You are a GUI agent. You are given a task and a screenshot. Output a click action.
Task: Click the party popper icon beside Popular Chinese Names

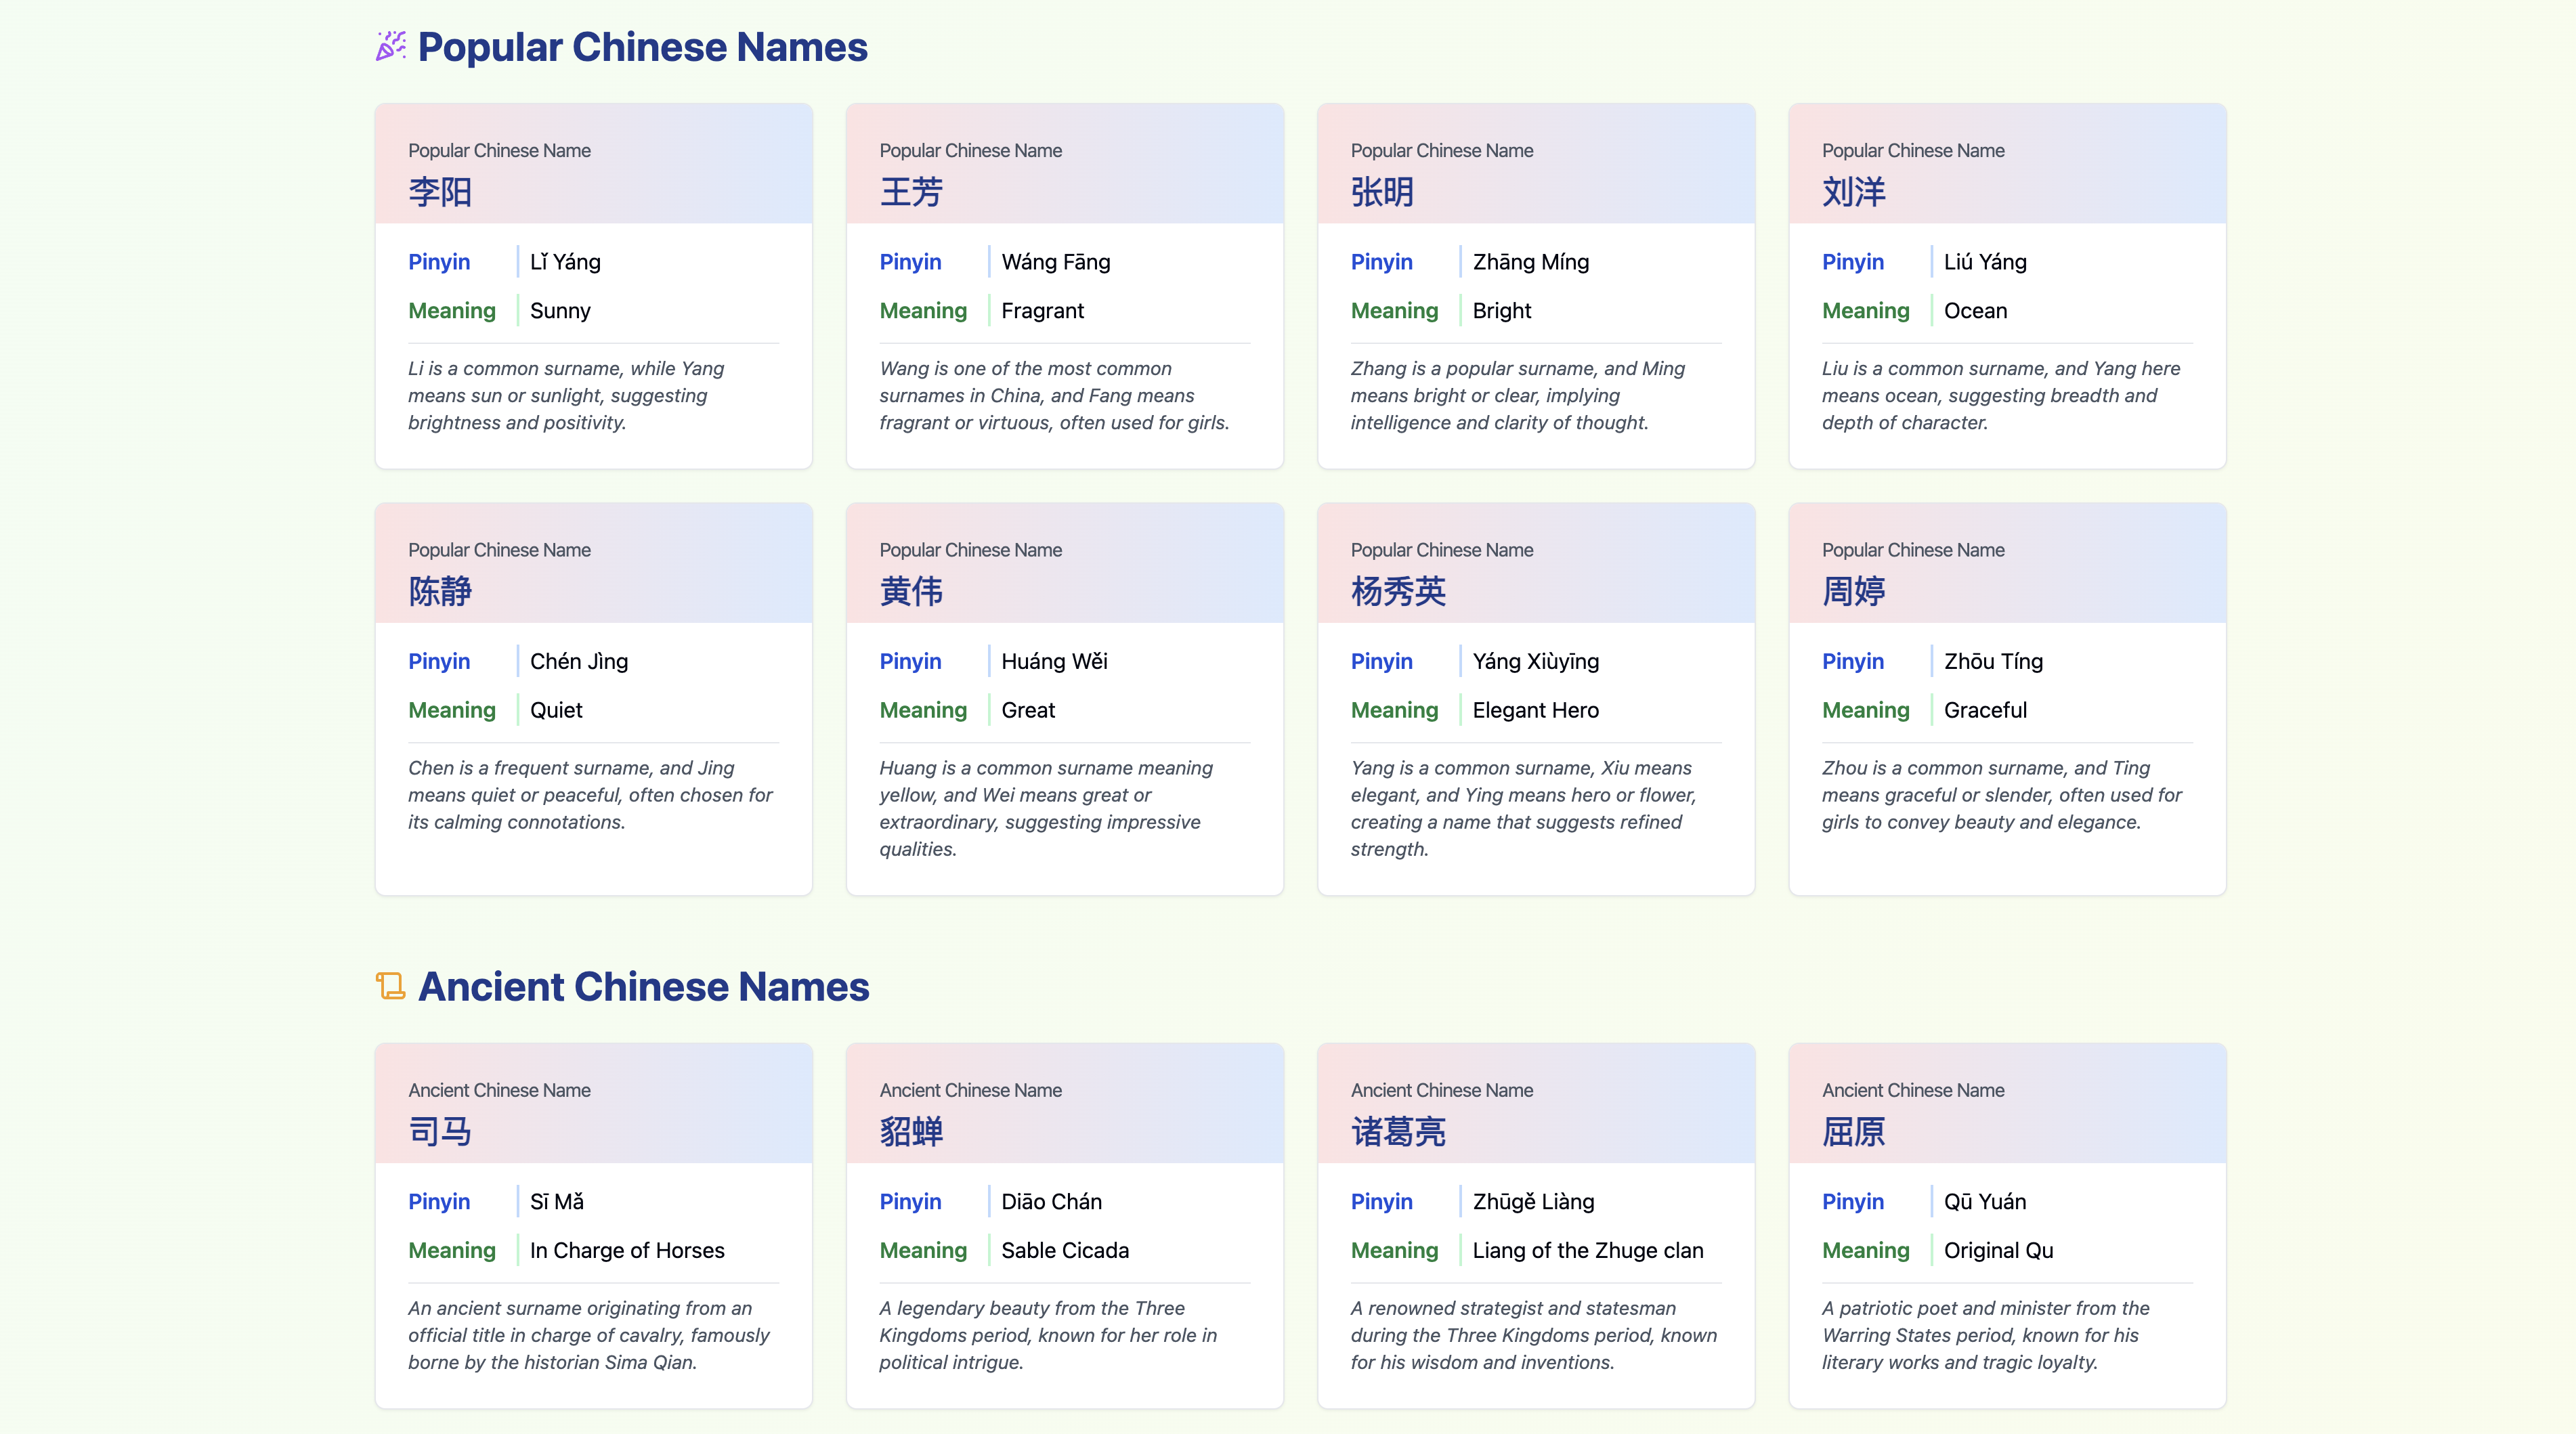coord(390,46)
